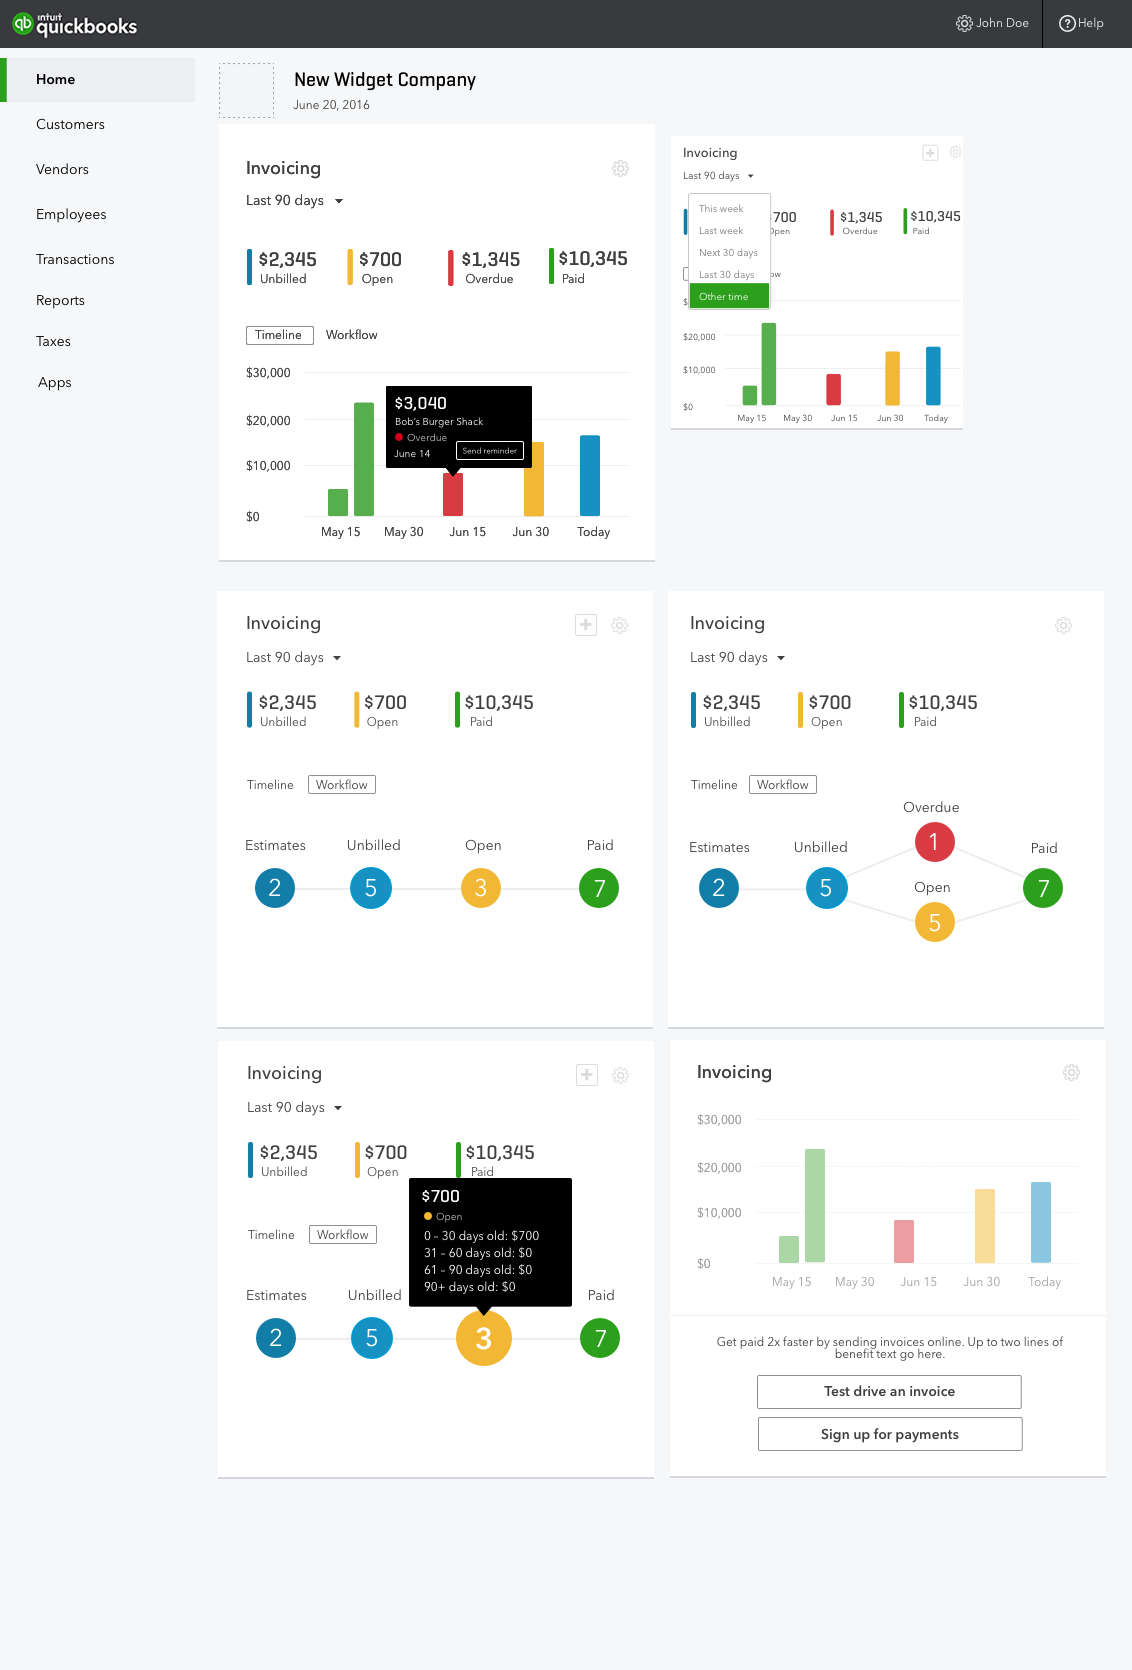The height and width of the screenshot is (1670, 1132).
Task: Open the Last 90 days dropdown in the widget with the Overdue node
Action: coord(738,658)
